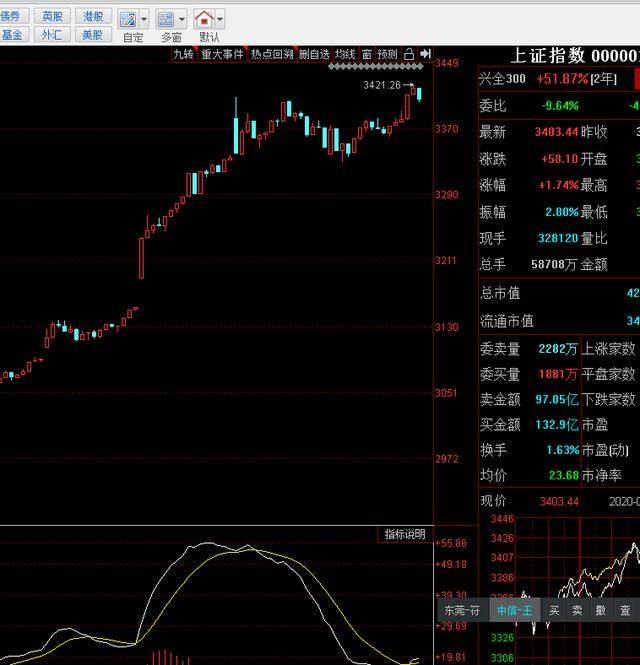Image resolution: width=640 pixels, height=665 pixels.
Task: Click the 总市值 label
Action: tap(500, 293)
